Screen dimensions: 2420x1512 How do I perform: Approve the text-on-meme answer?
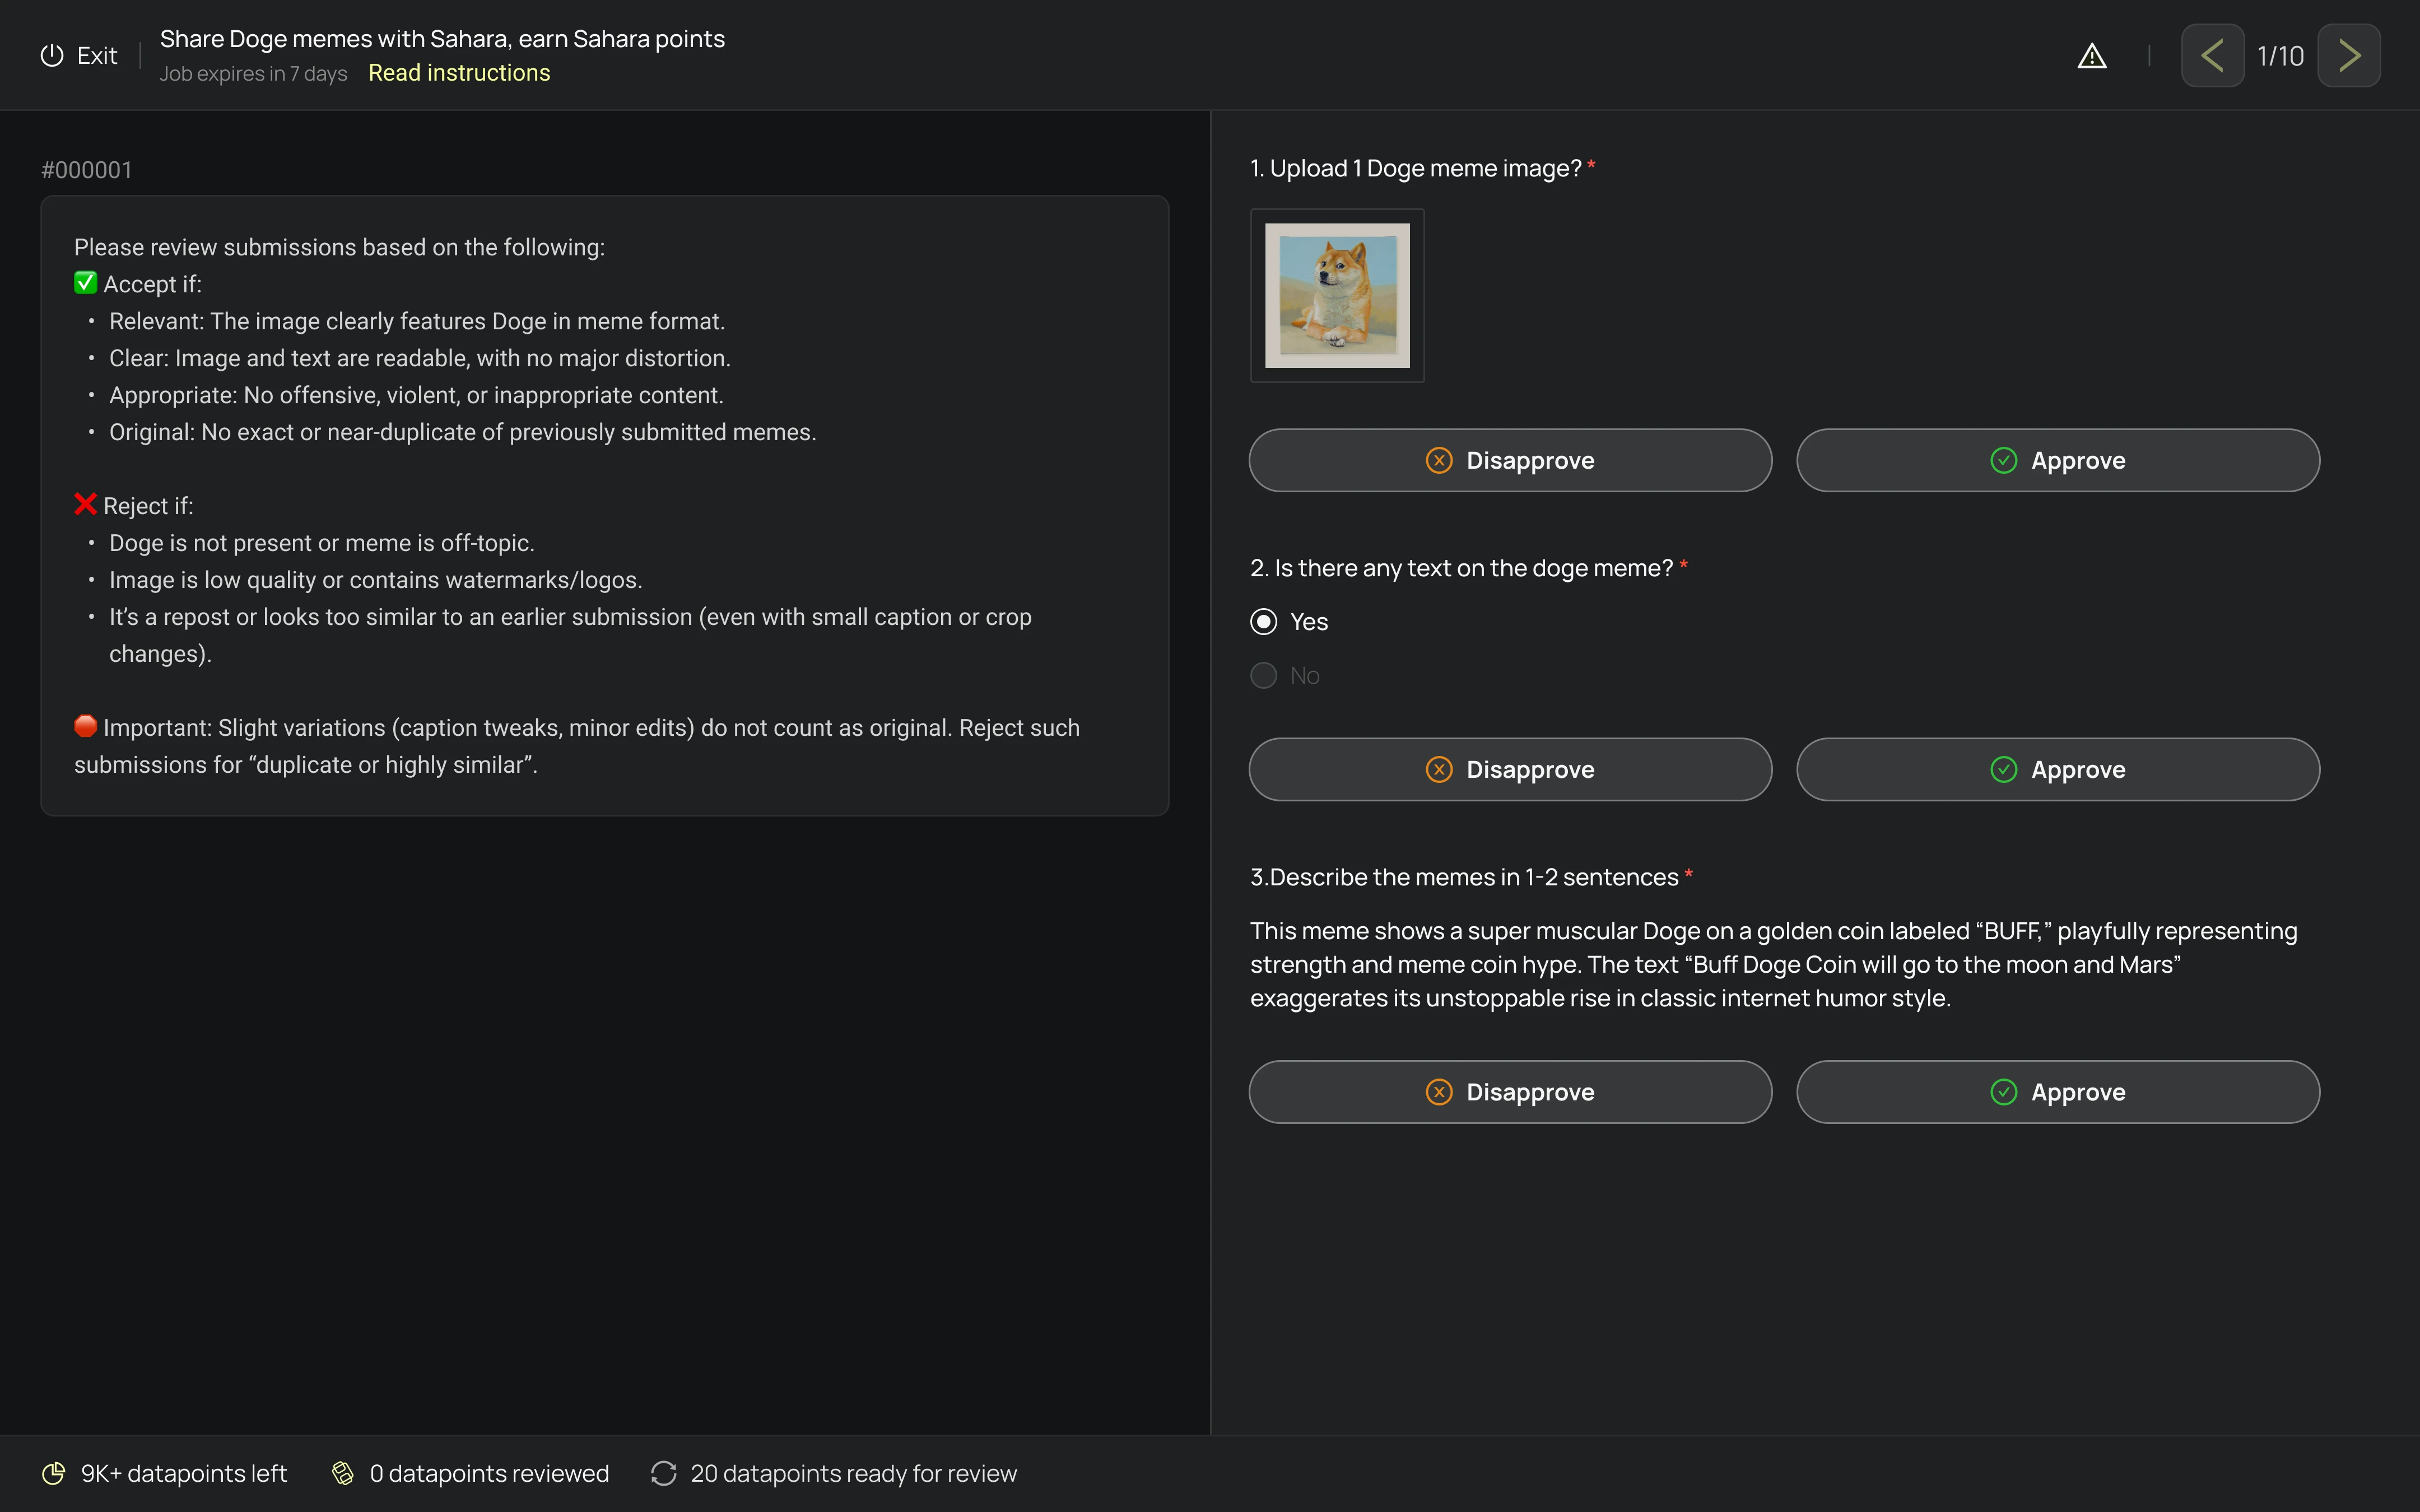[2057, 769]
